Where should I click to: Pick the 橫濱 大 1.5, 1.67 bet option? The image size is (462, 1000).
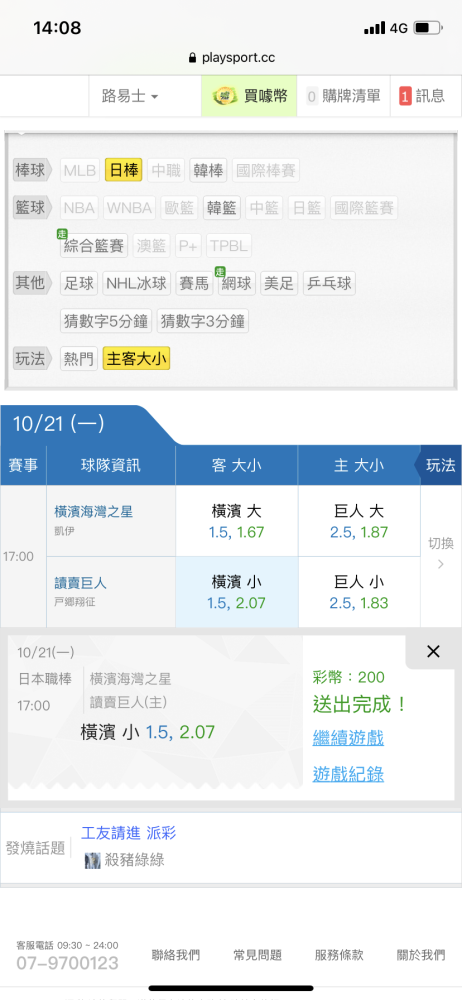point(236,521)
